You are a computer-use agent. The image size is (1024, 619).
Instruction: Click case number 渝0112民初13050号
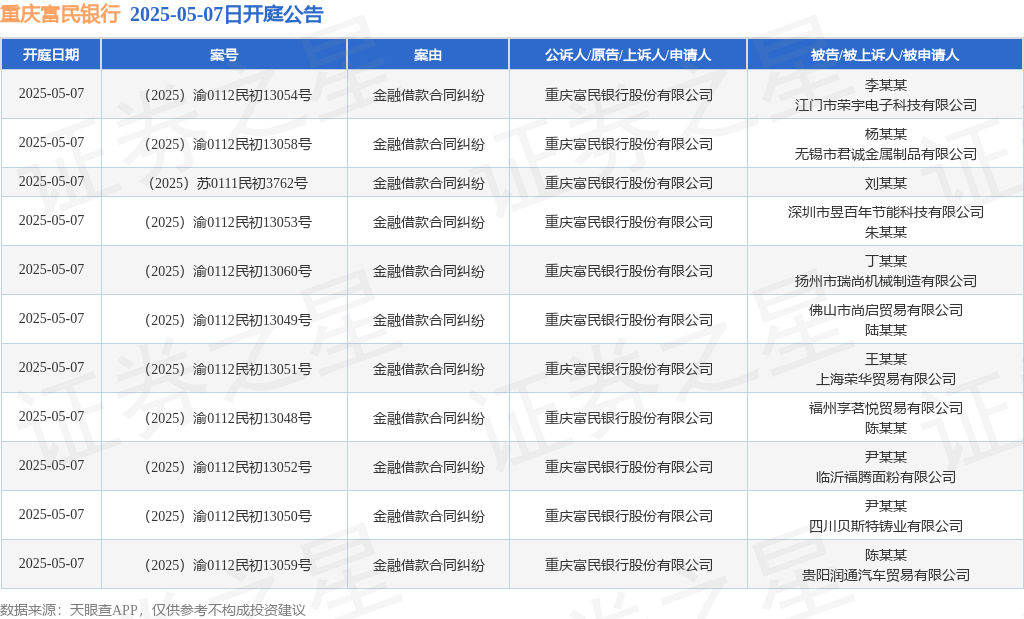pyautogui.click(x=228, y=516)
